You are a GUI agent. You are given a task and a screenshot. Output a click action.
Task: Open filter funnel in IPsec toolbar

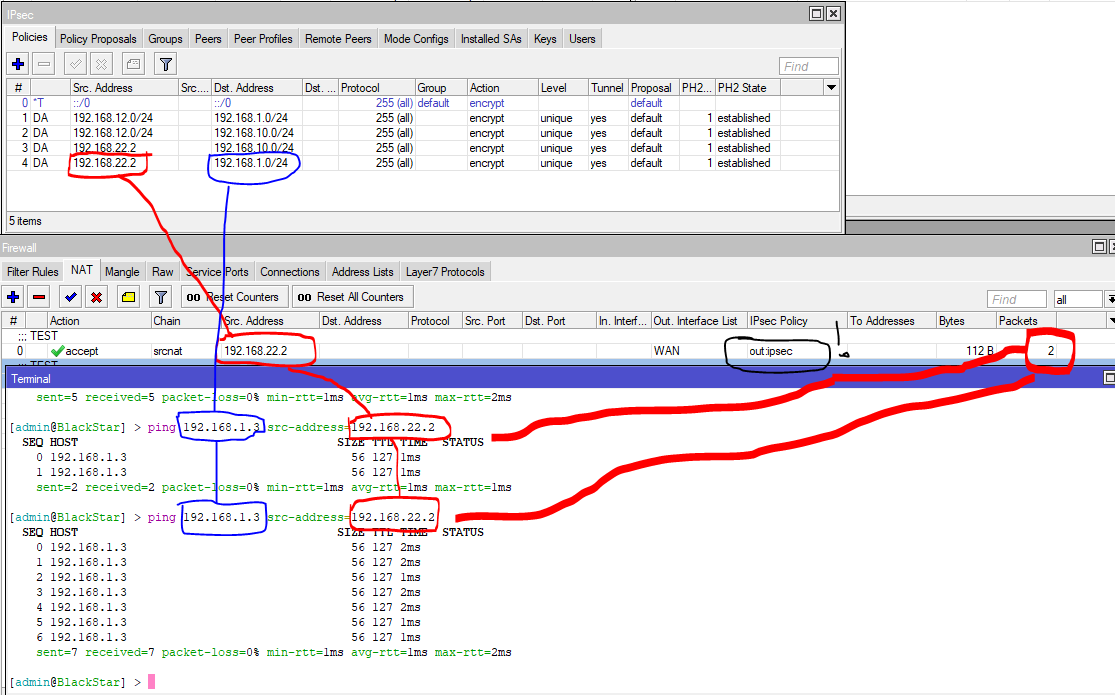coord(166,64)
